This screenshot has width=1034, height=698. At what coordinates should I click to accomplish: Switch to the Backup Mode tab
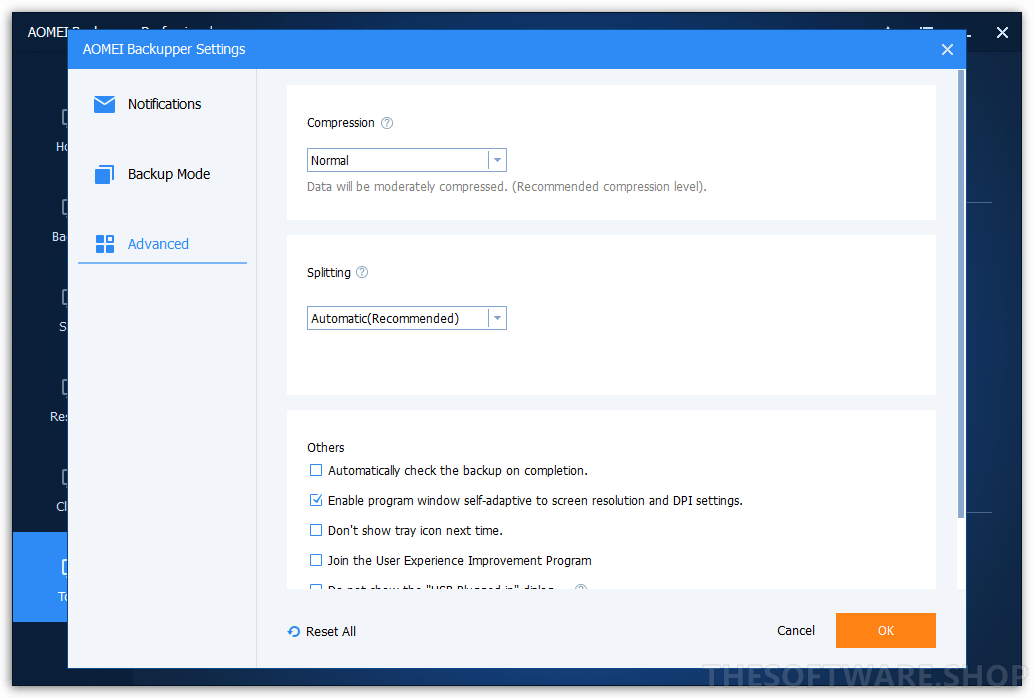pyautogui.click(x=162, y=174)
